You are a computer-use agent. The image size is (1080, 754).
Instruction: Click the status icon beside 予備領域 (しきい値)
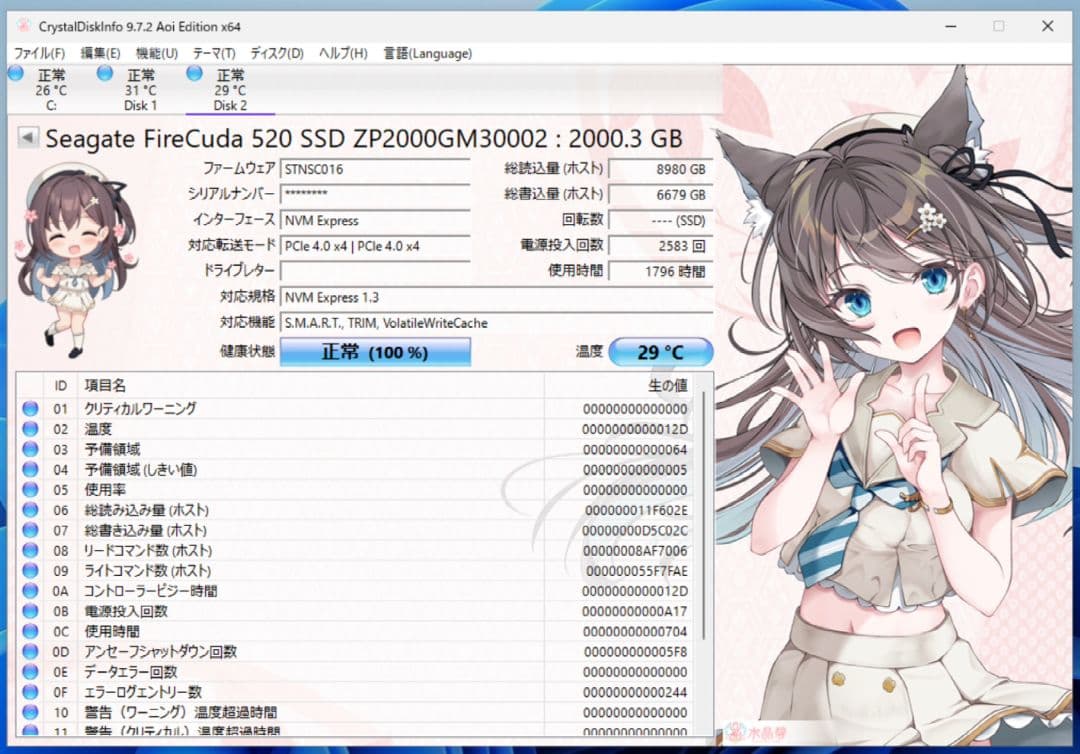click(28, 470)
